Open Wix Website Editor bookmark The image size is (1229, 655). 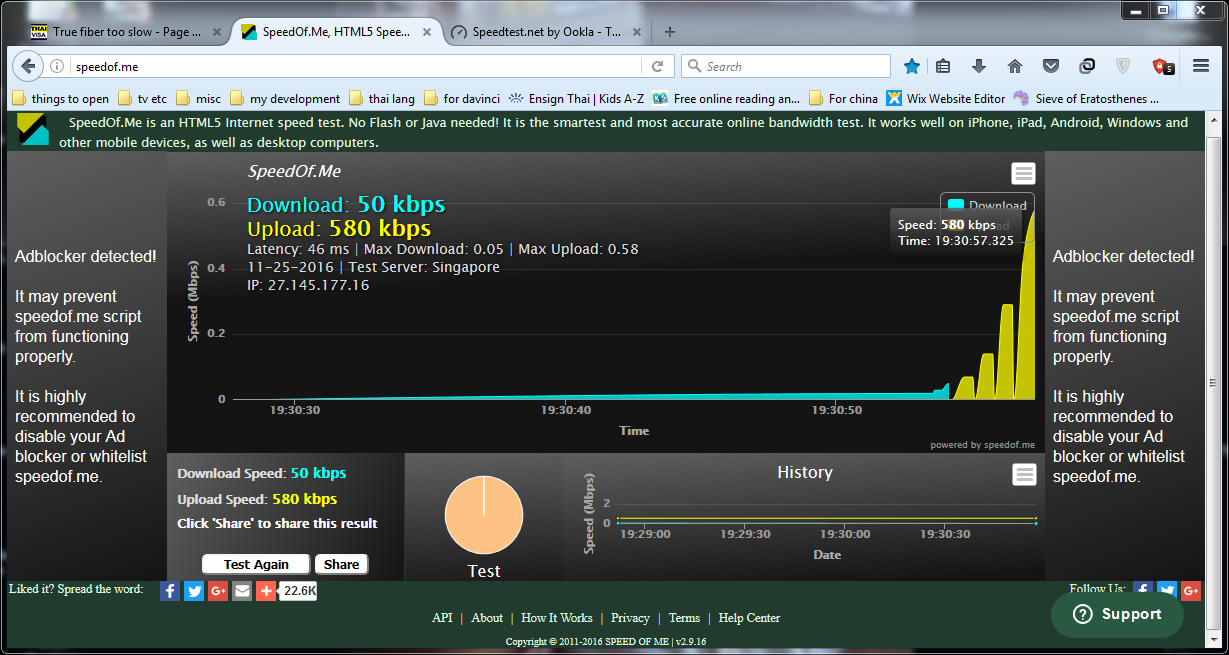coord(946,98)
